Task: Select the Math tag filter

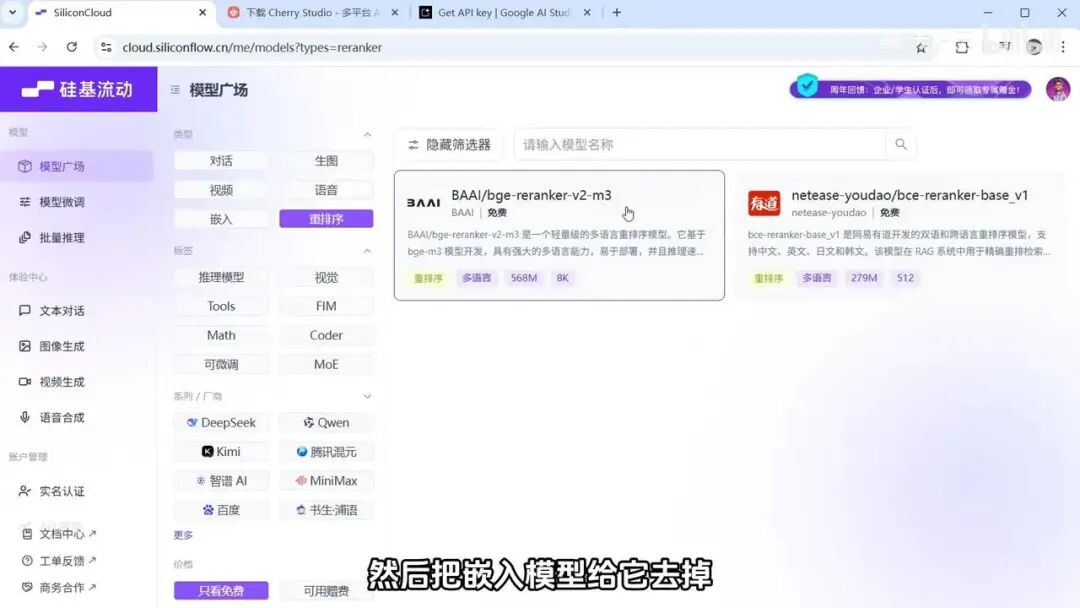Action: 221,335
